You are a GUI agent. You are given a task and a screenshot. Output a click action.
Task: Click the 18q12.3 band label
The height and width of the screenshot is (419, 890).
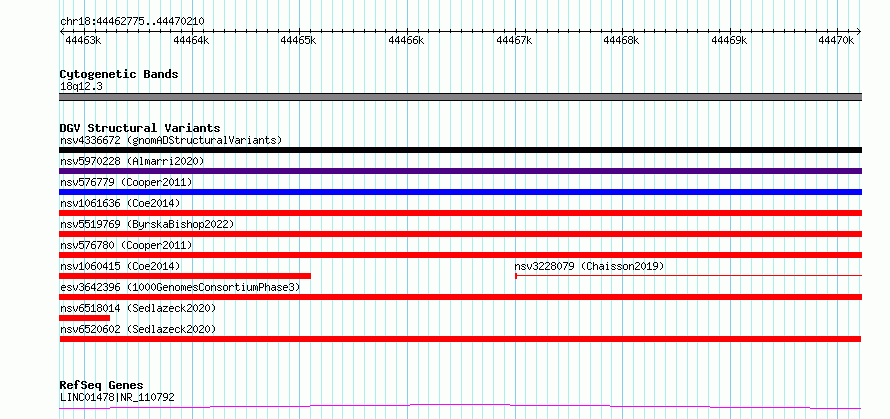[81, 87]
